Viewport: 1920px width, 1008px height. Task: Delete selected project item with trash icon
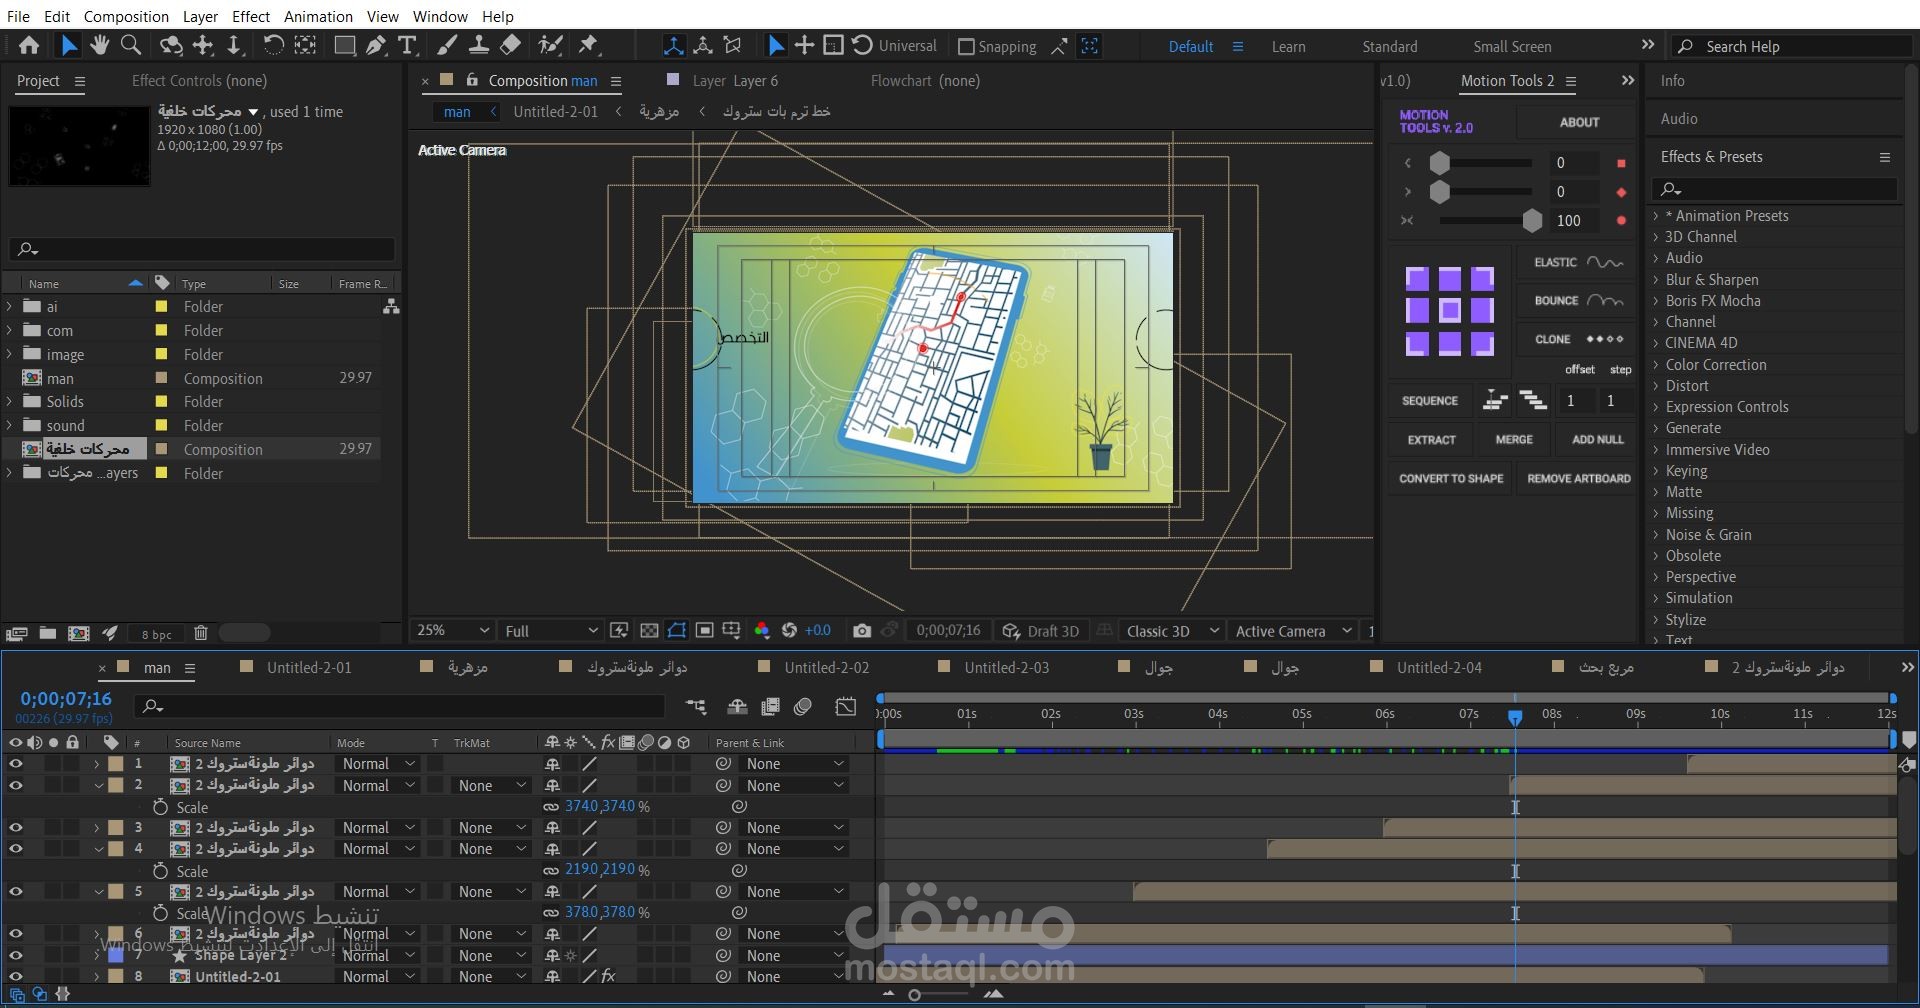(x=200, y=633)
